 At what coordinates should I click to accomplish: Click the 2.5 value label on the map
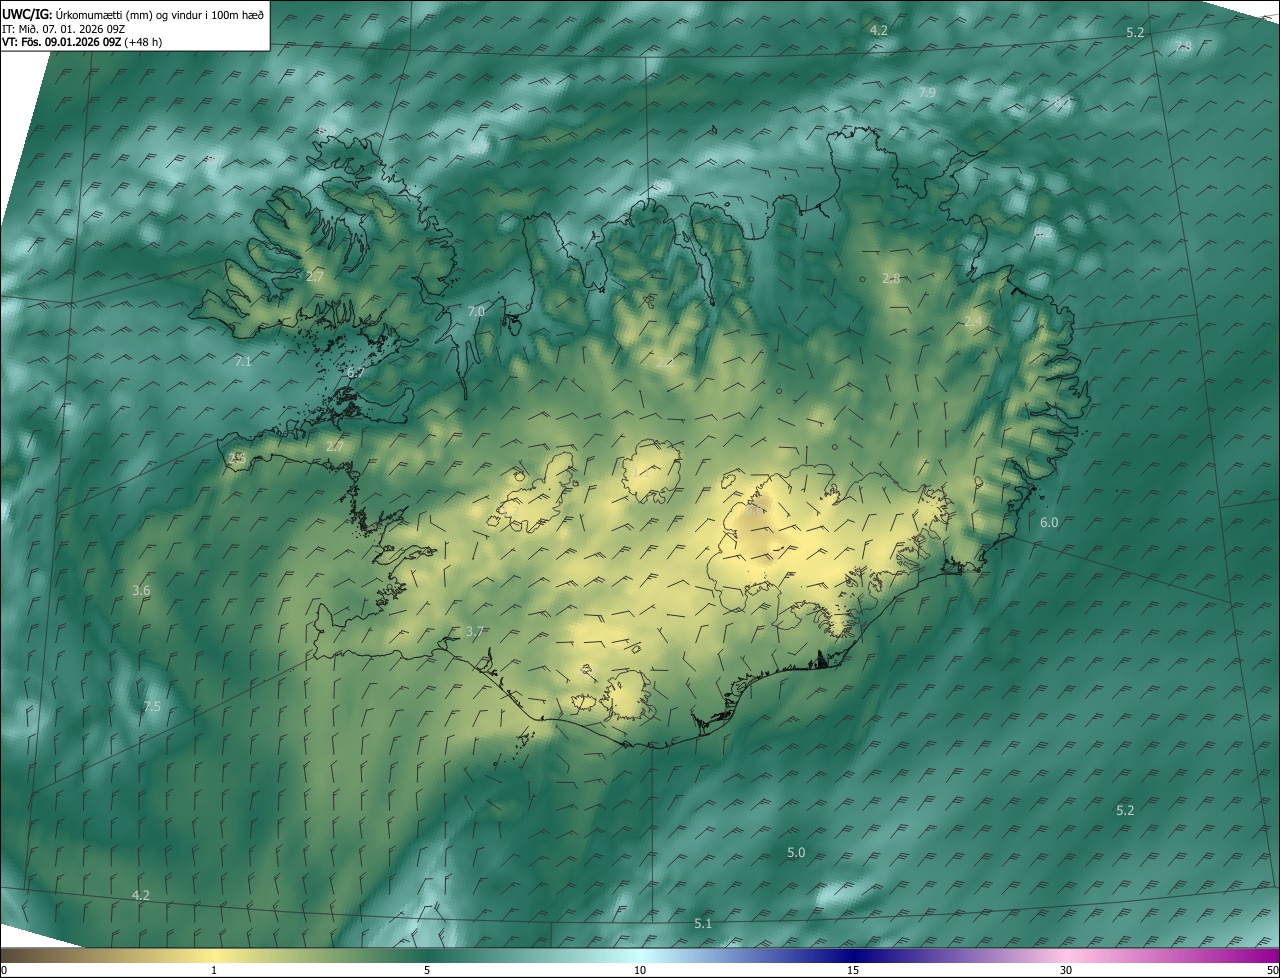(237, 457)
